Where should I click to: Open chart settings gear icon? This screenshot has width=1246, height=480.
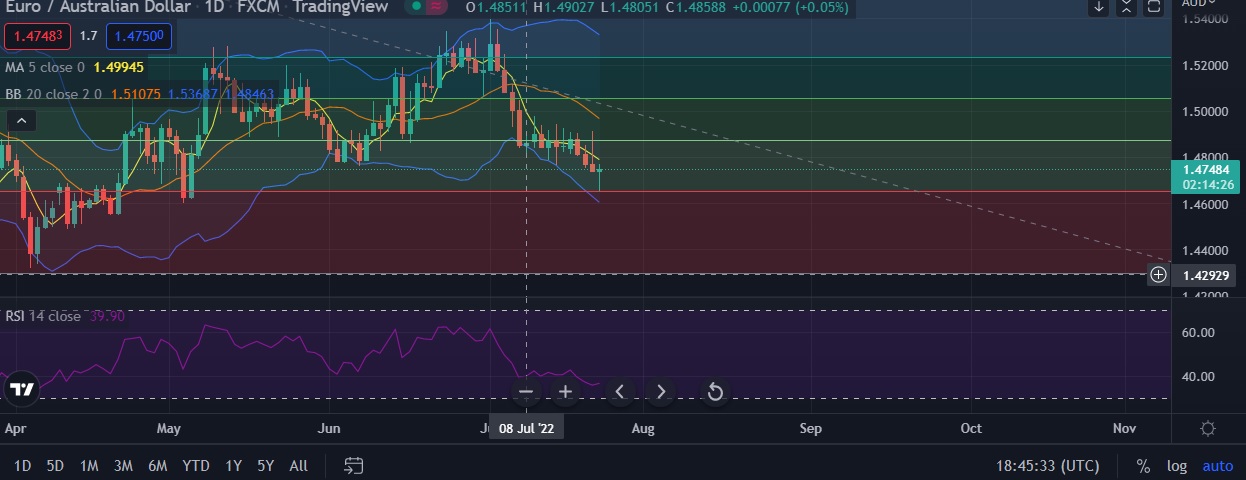pyautogui.click(x=1208, y=428)
